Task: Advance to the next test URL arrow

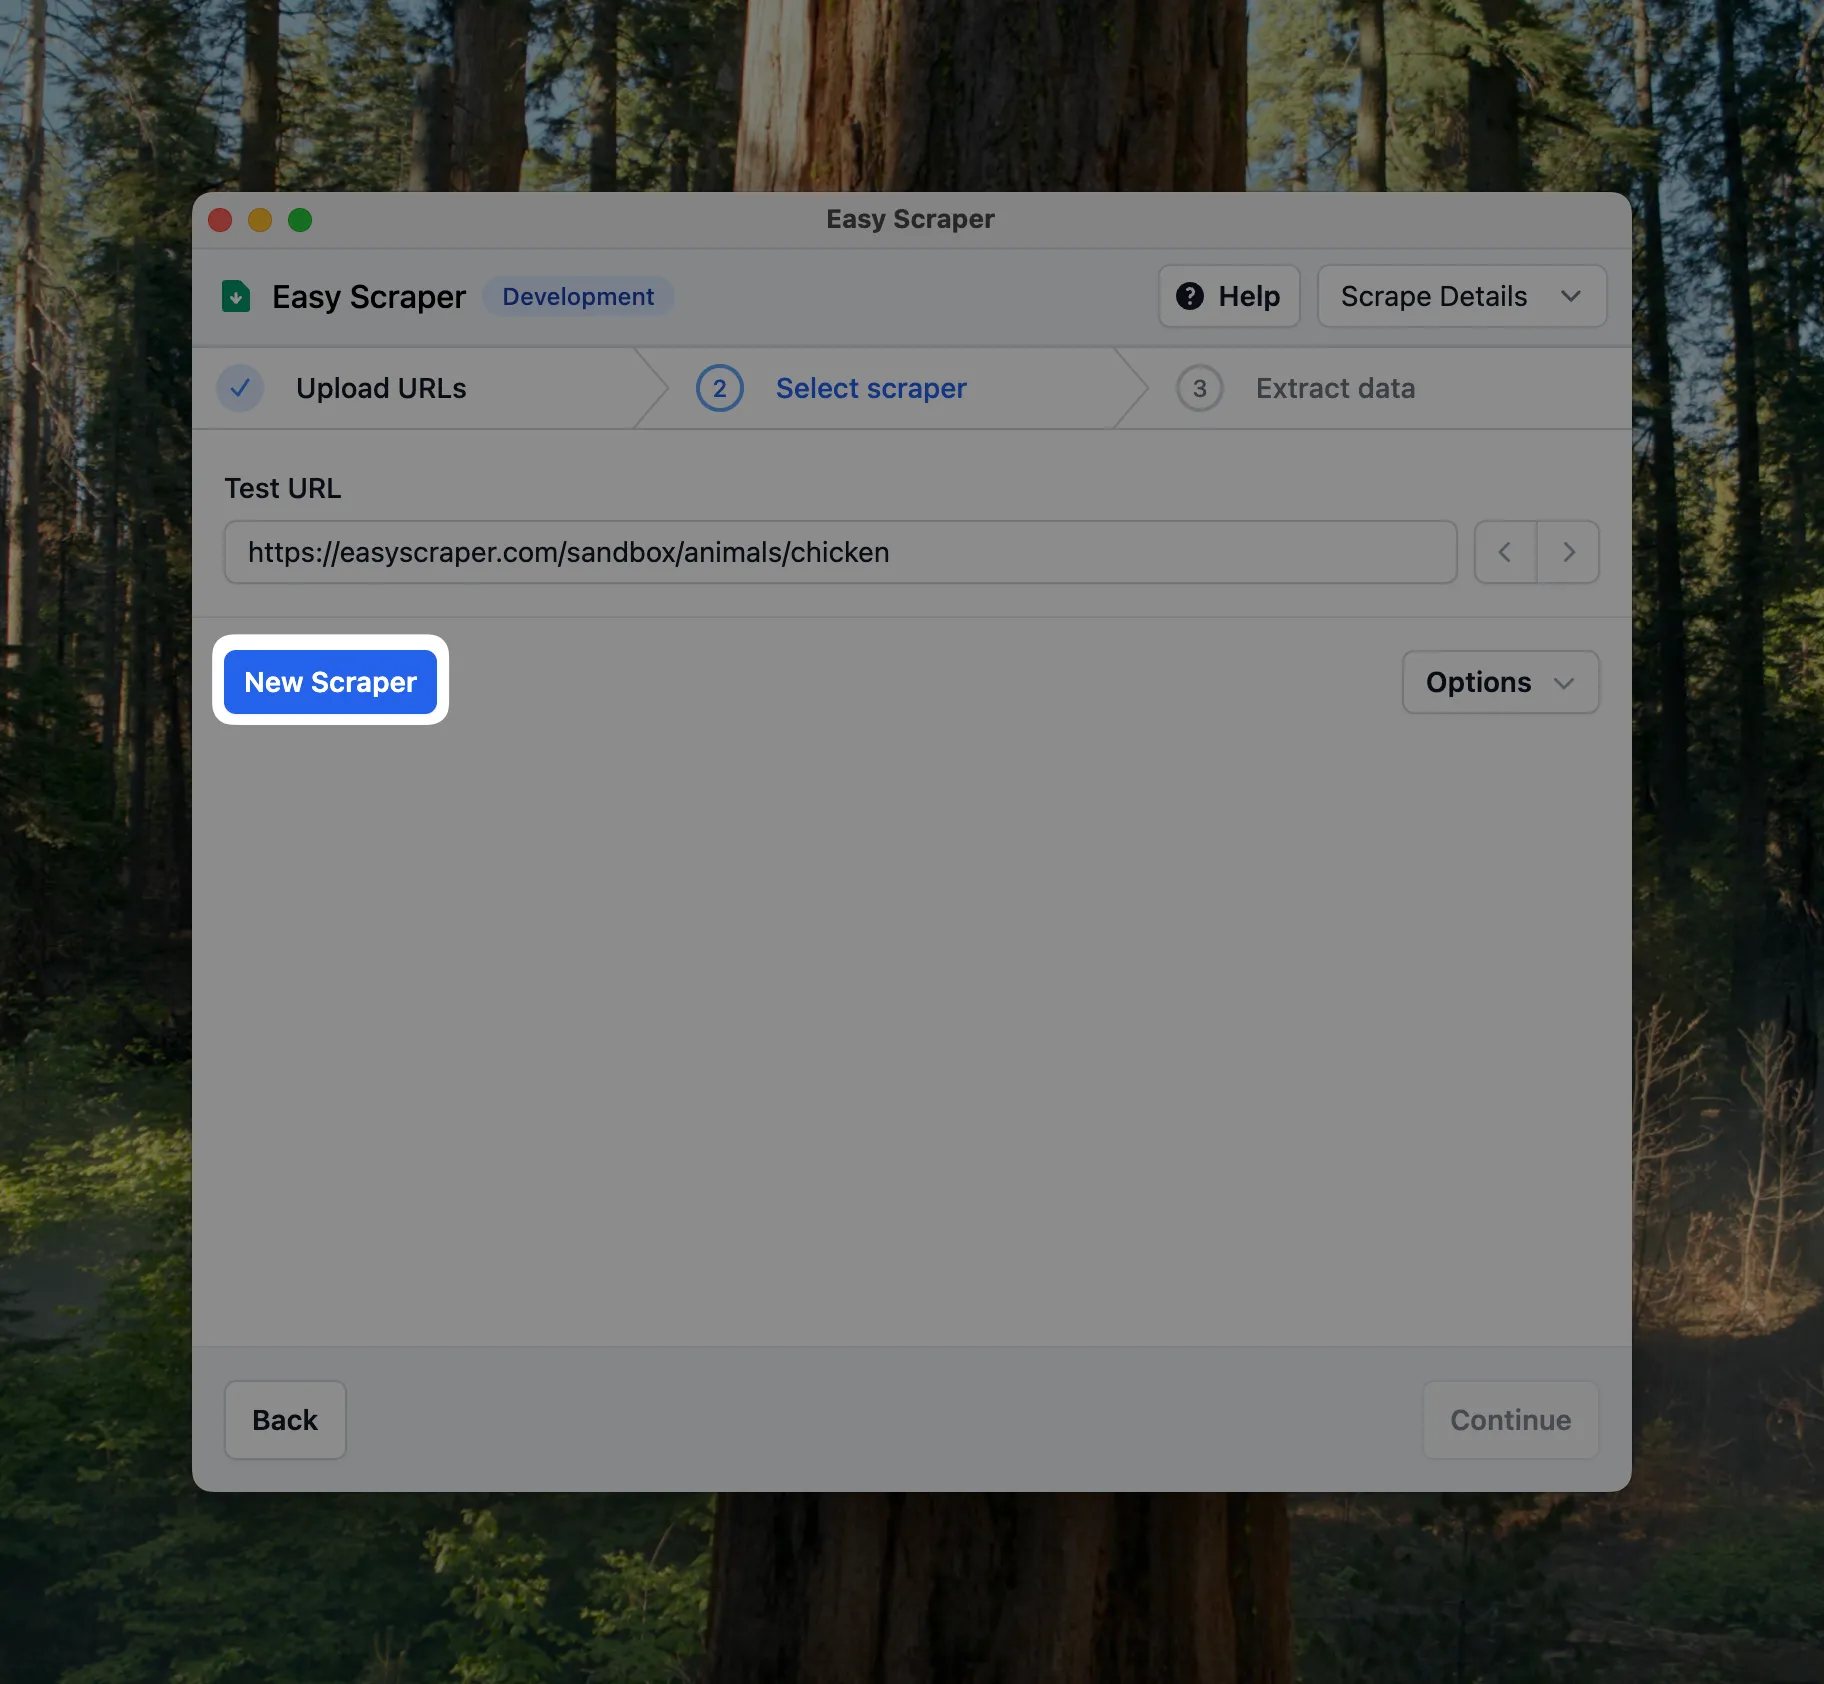Action: 1568,552
